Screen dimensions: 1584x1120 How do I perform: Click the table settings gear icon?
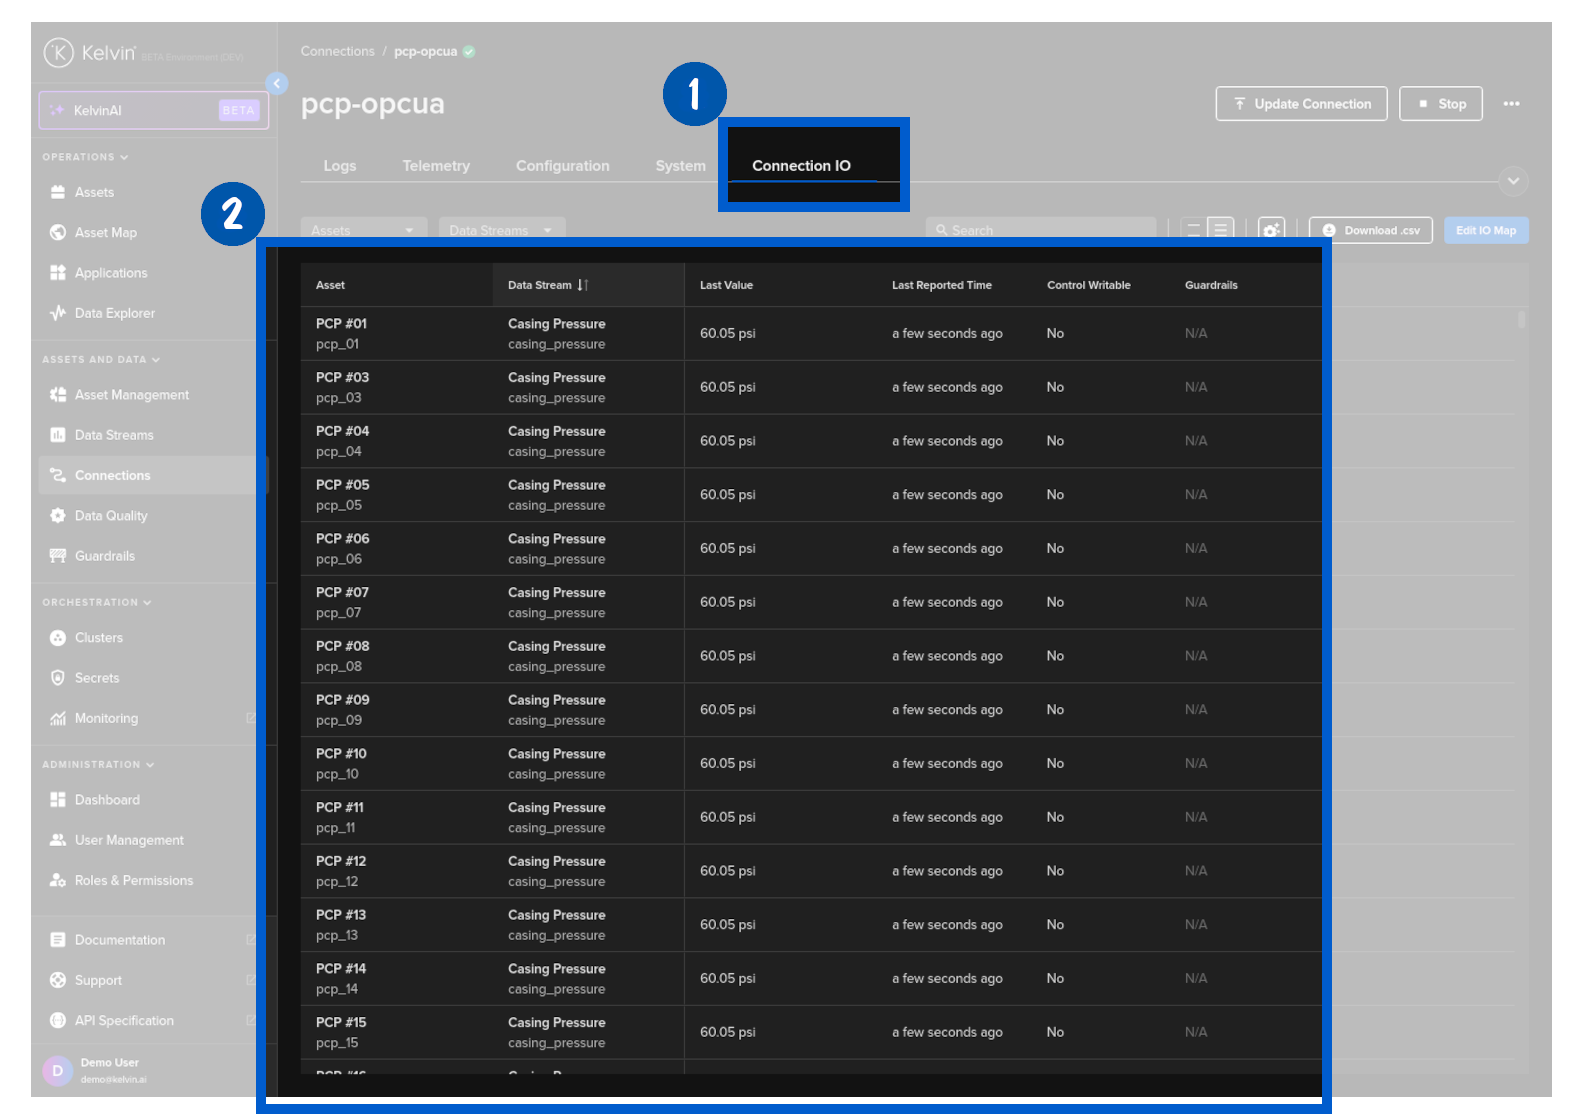pyautogui.click(x=1271, y=230)
